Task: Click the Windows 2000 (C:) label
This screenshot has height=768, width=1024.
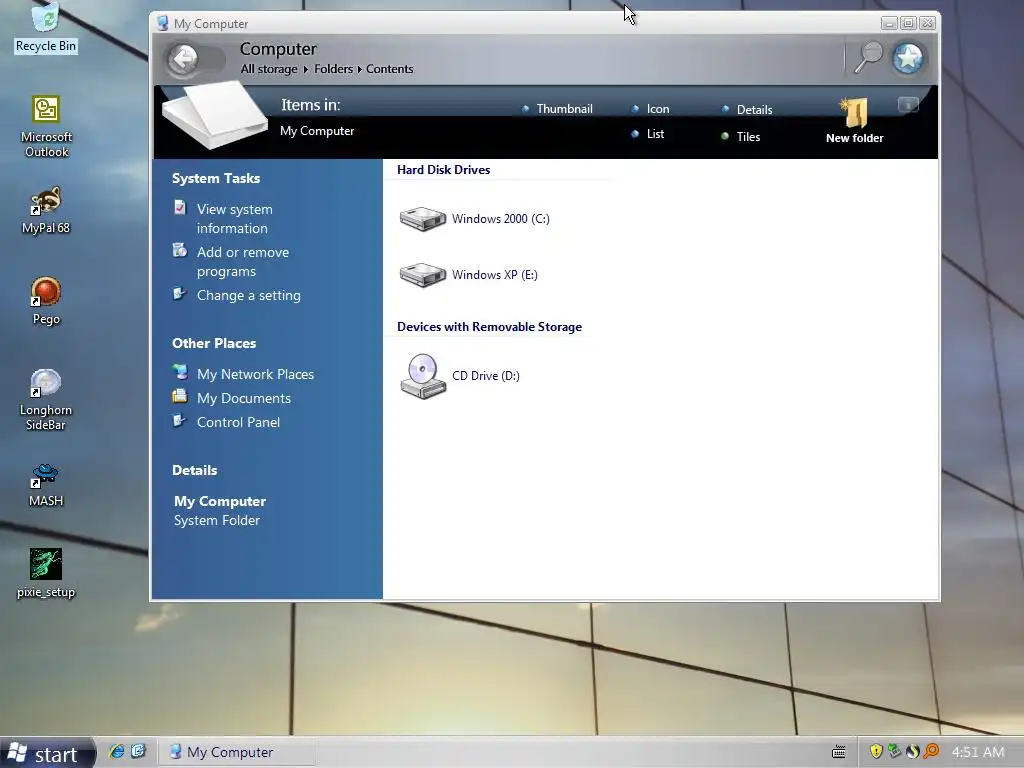Action: 501,219
